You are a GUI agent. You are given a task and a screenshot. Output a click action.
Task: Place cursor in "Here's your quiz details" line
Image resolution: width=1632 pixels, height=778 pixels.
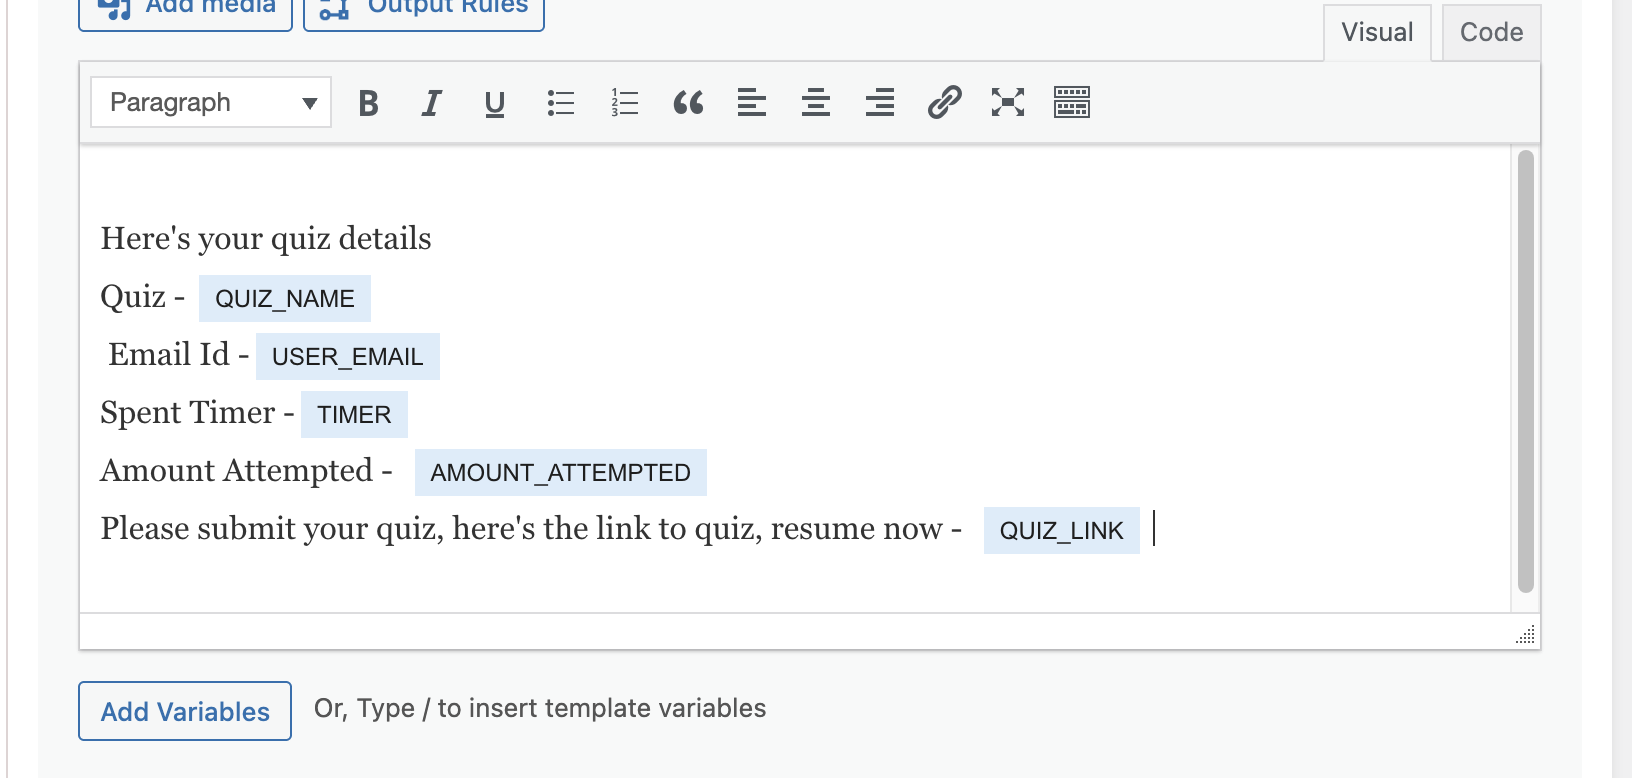[266, 239]
